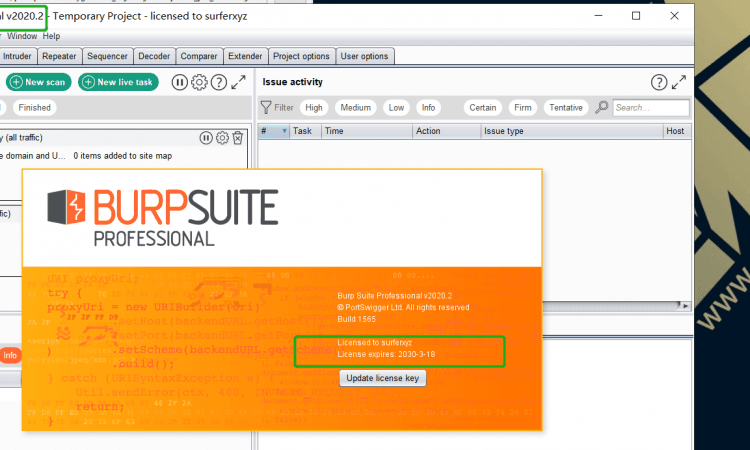Close the Burp Suite window

(x=674, y=16)
